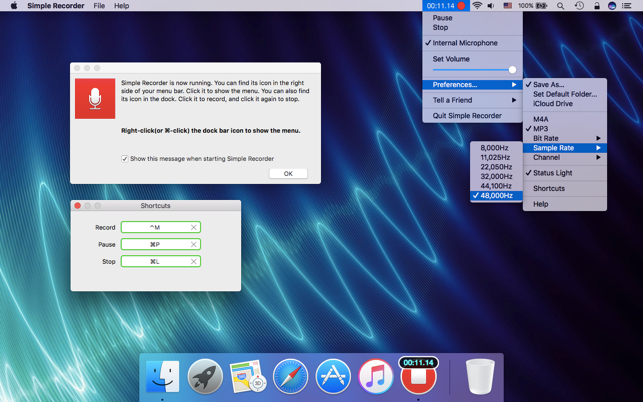Select the M4A format option
643x402 pixels.
pos(541,119)
